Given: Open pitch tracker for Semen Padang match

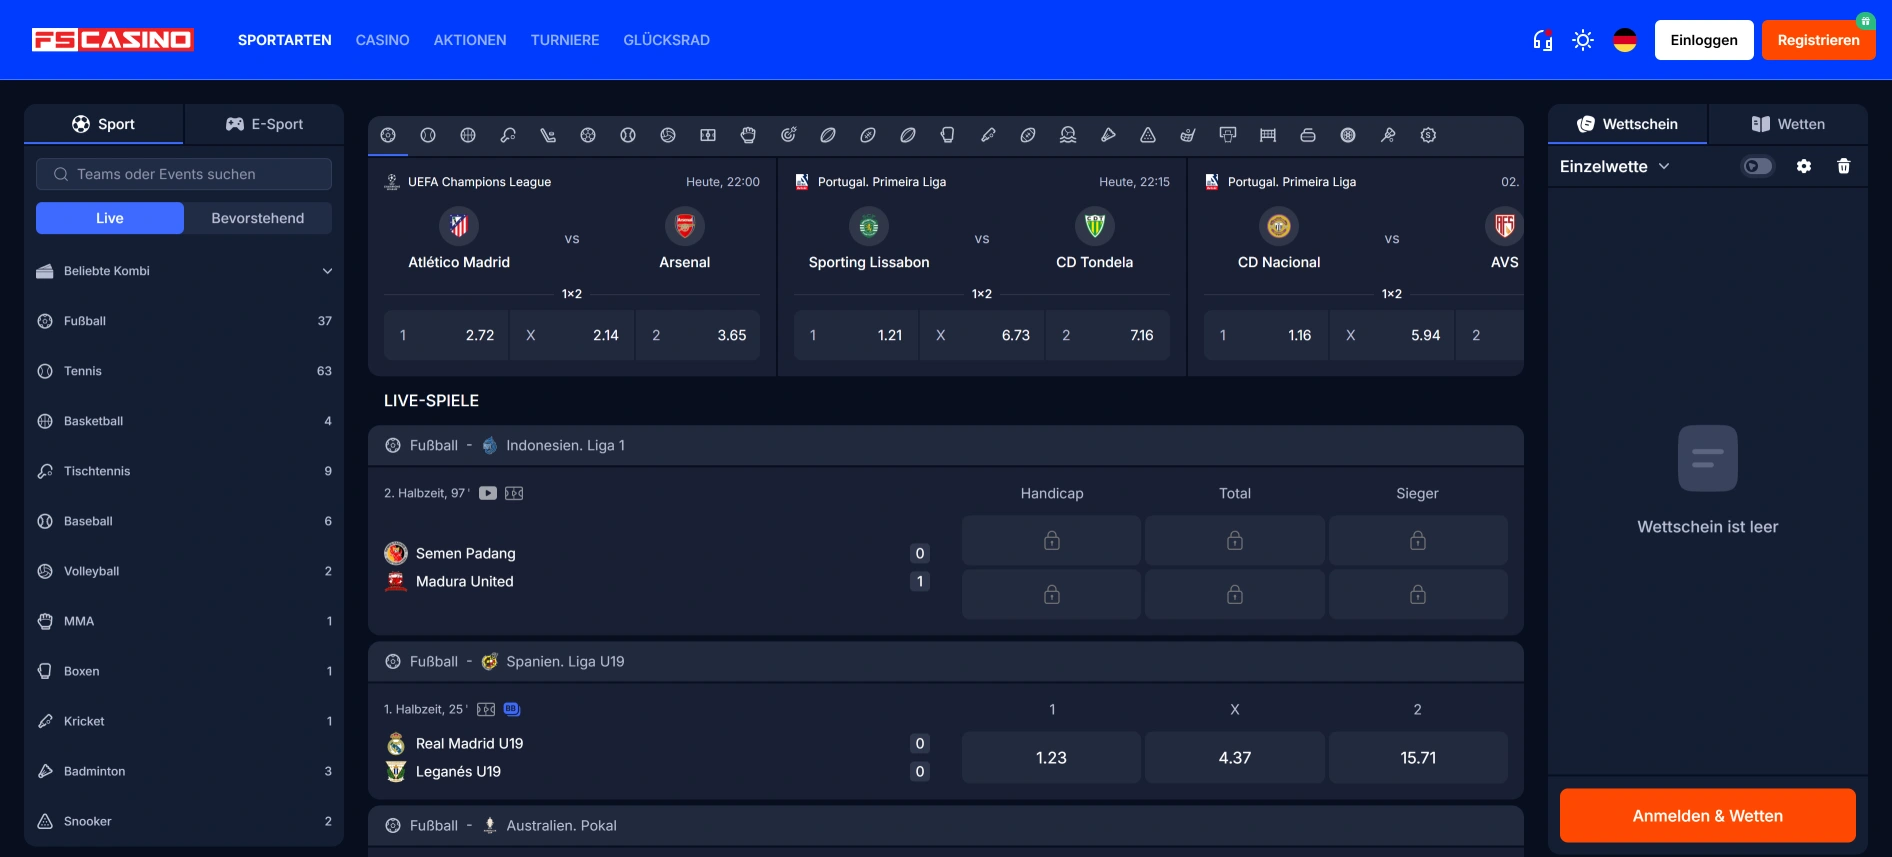Looking at the screenshot, I should tap(514, 493).
